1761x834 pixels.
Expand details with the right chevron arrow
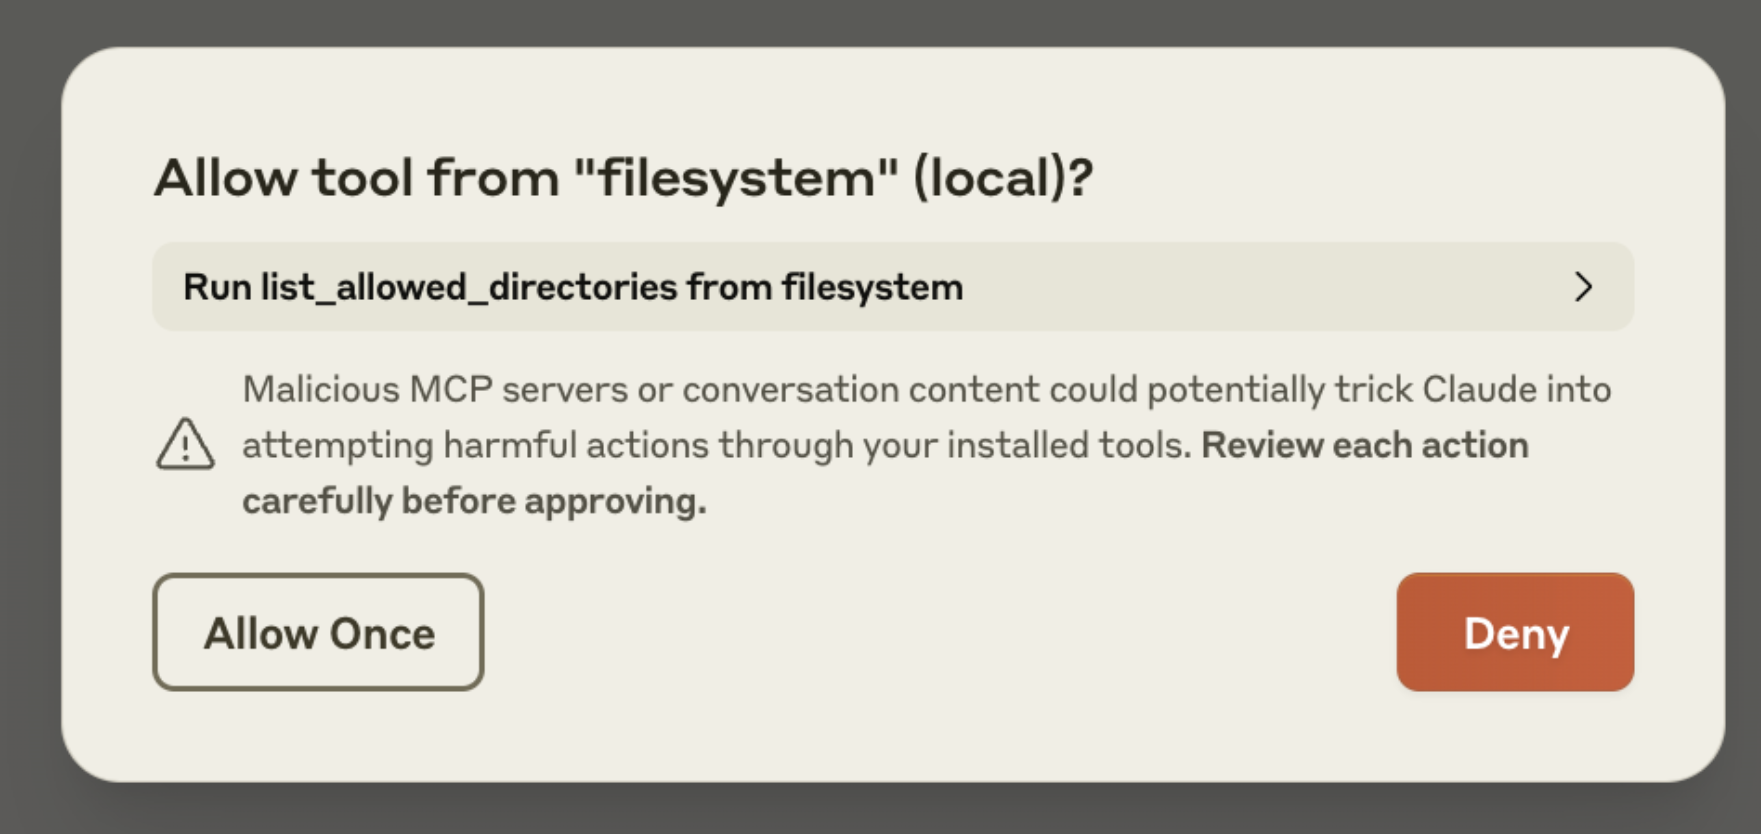1582,287
